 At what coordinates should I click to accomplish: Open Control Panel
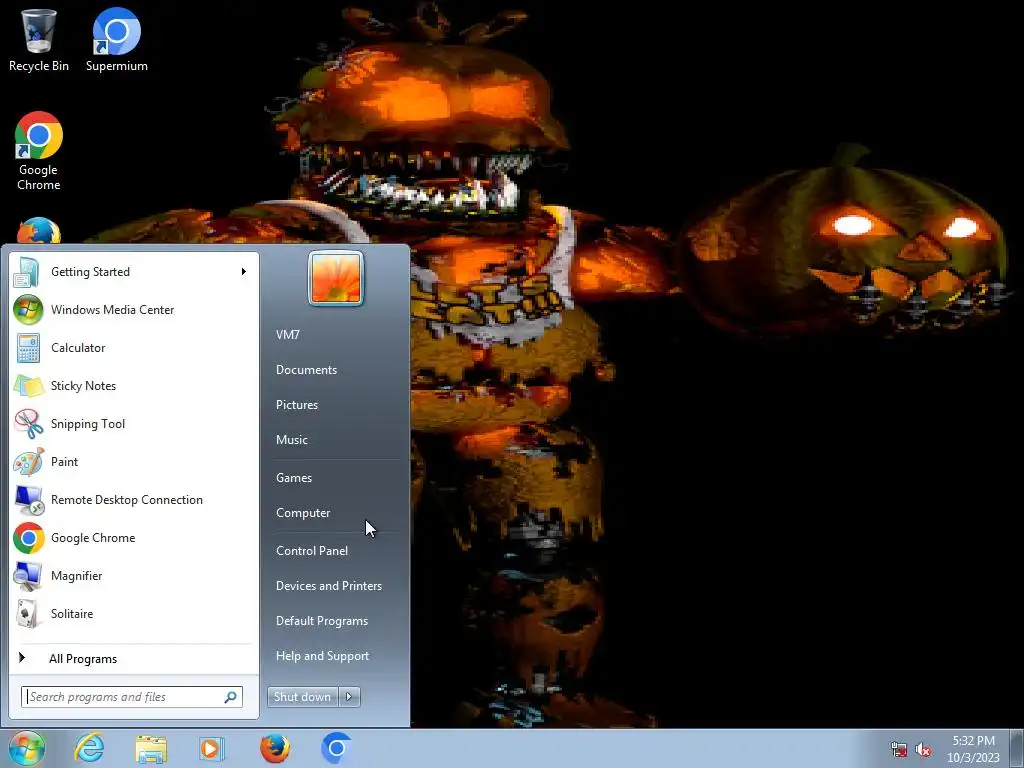click(312, 551)
